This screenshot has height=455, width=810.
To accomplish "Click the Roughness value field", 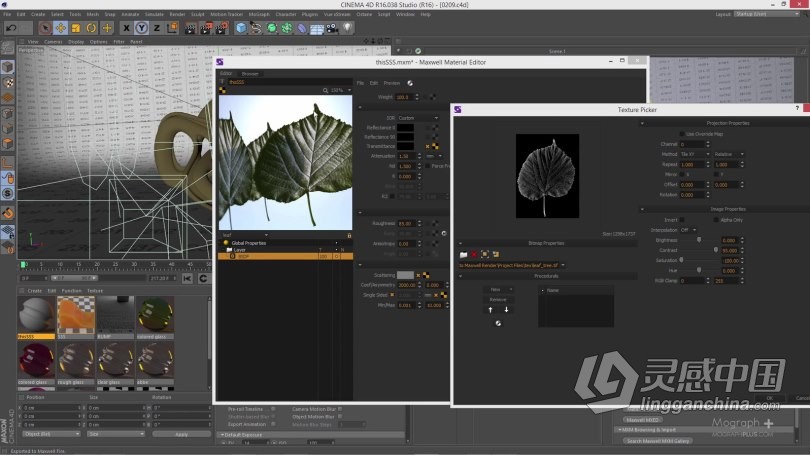I will (x=409, y=224).
